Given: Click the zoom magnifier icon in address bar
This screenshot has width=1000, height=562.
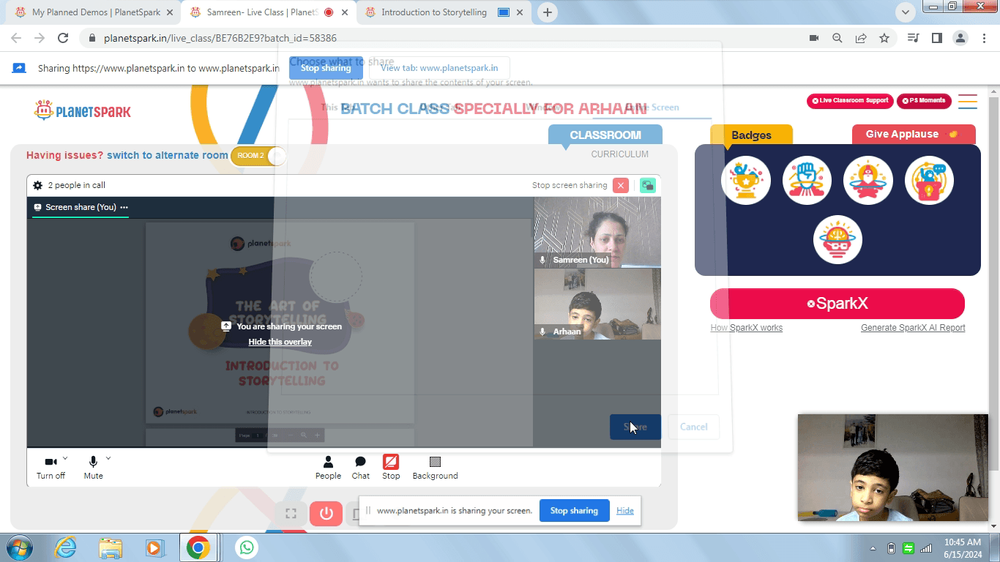Looking at the screenshot, I should click(x=837, y=38).
